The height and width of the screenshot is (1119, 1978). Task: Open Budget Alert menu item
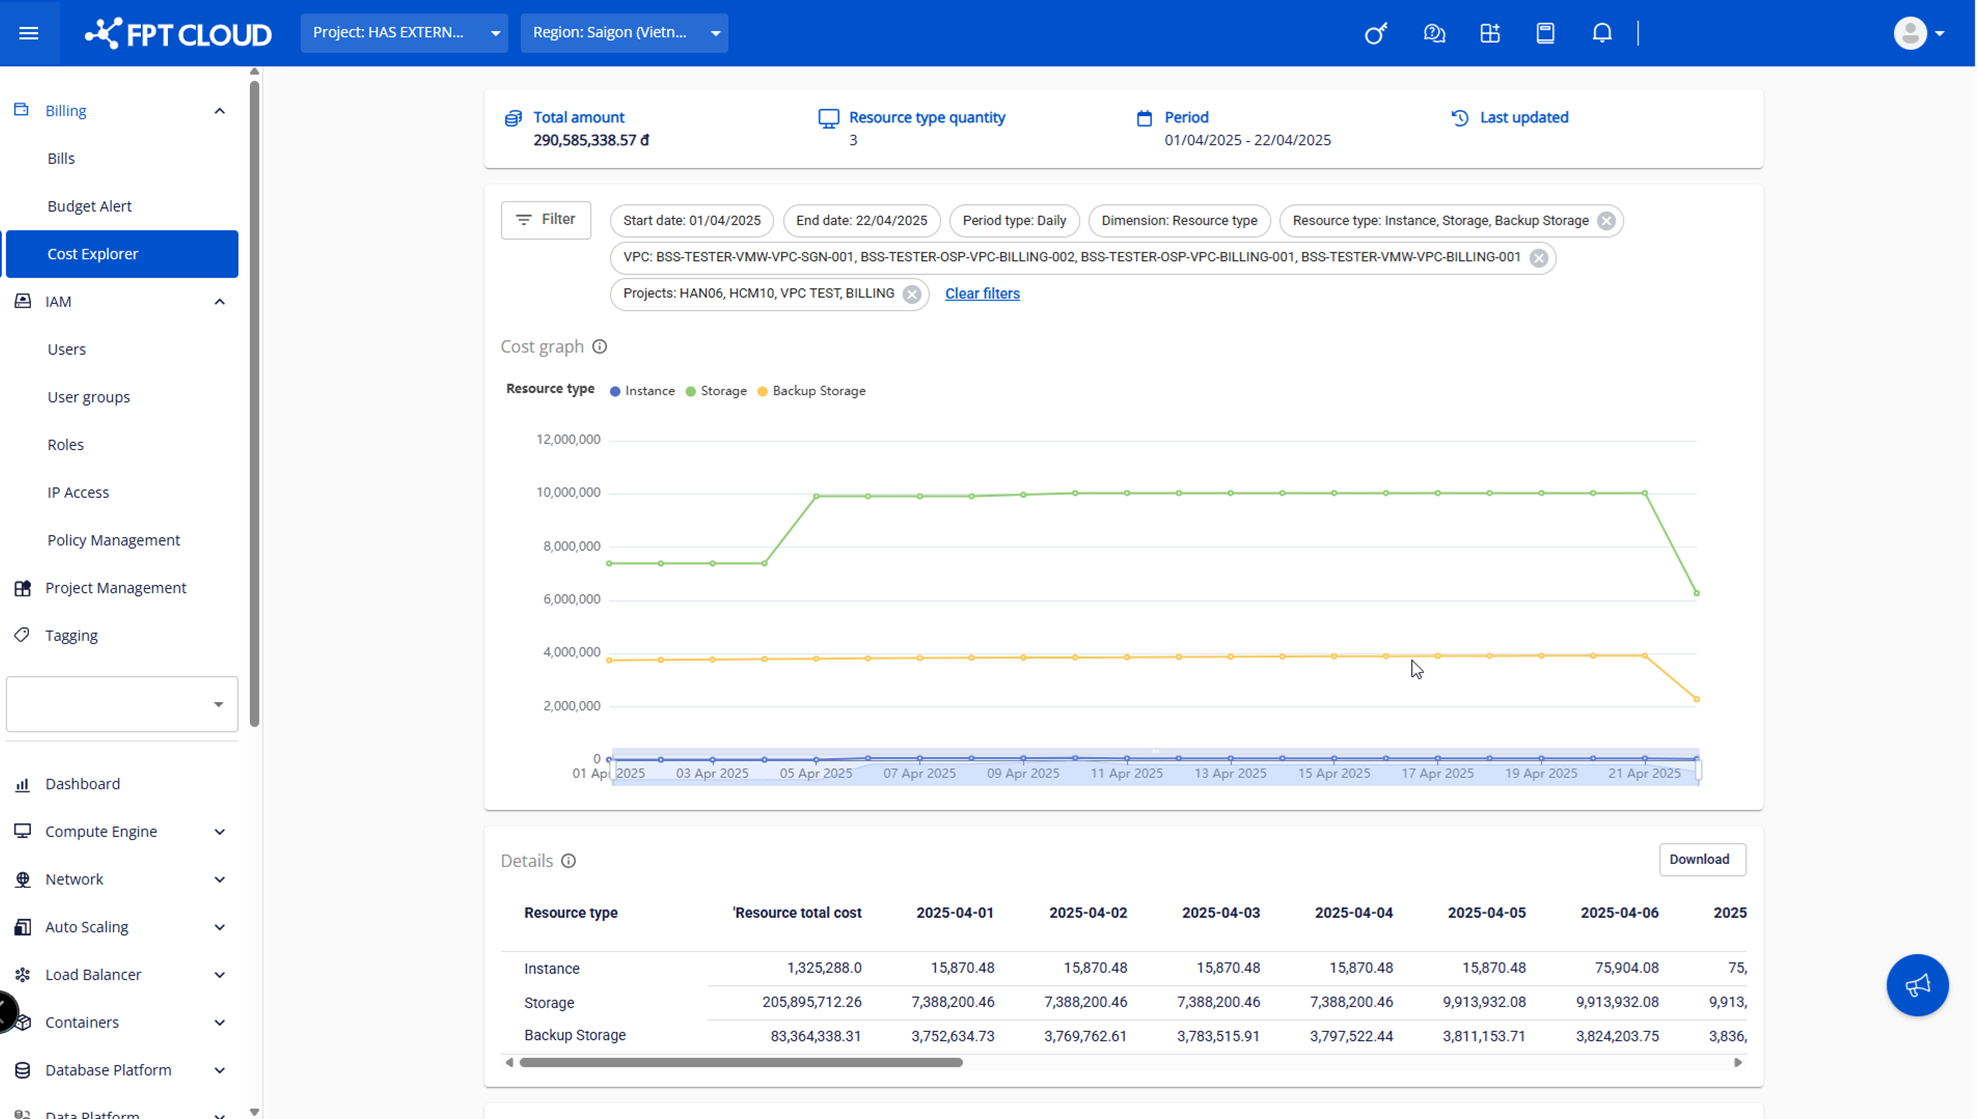click(x=89, y=206)
